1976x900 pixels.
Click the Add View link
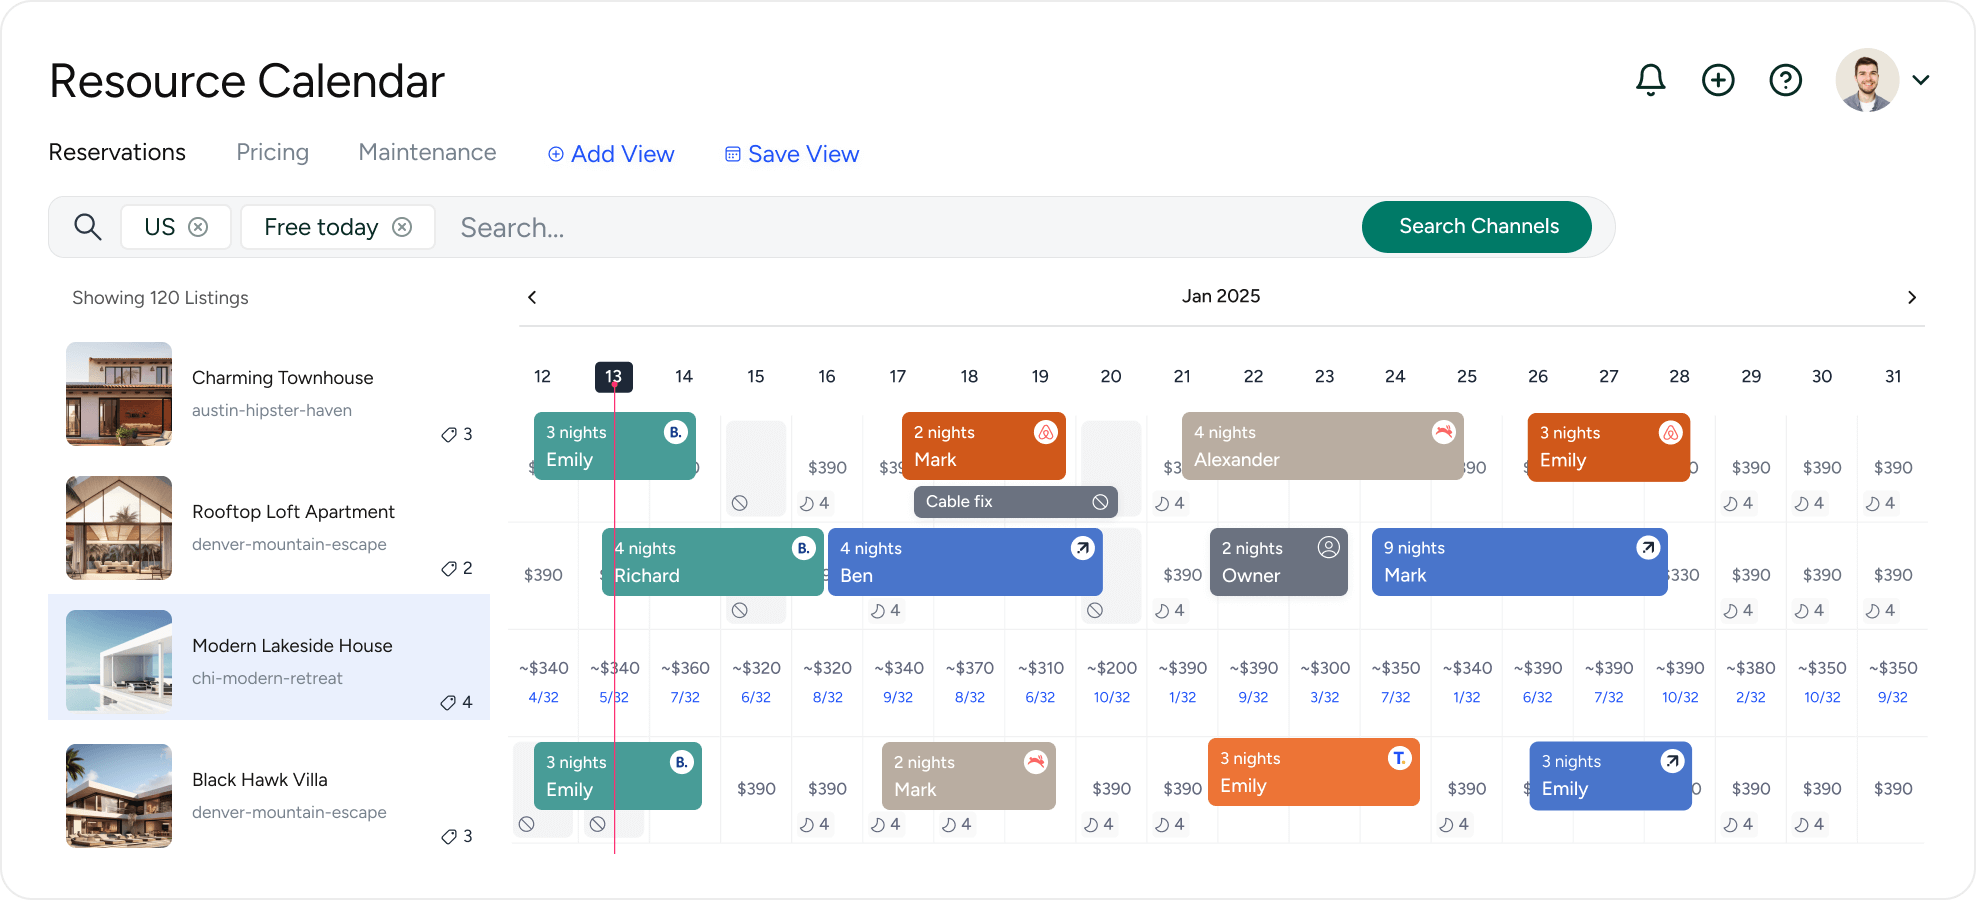(x=611, y=154)
